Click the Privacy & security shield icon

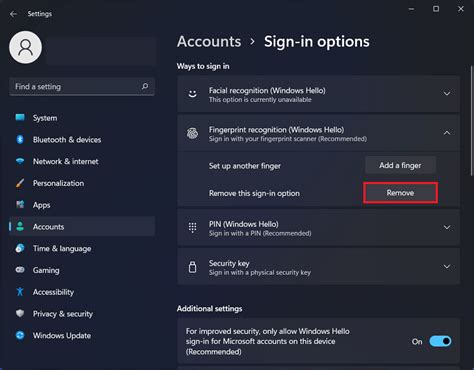click(20, 313)
